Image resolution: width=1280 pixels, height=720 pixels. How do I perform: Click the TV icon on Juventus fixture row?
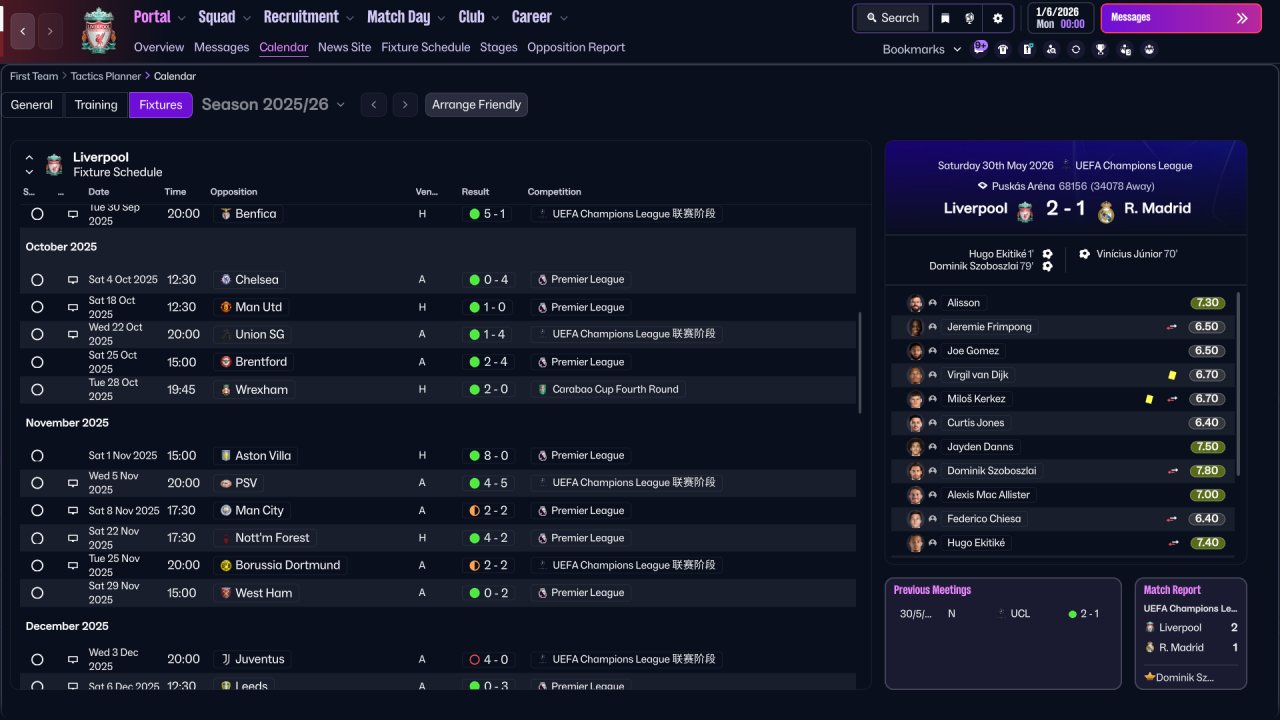(x=73, y=660)
